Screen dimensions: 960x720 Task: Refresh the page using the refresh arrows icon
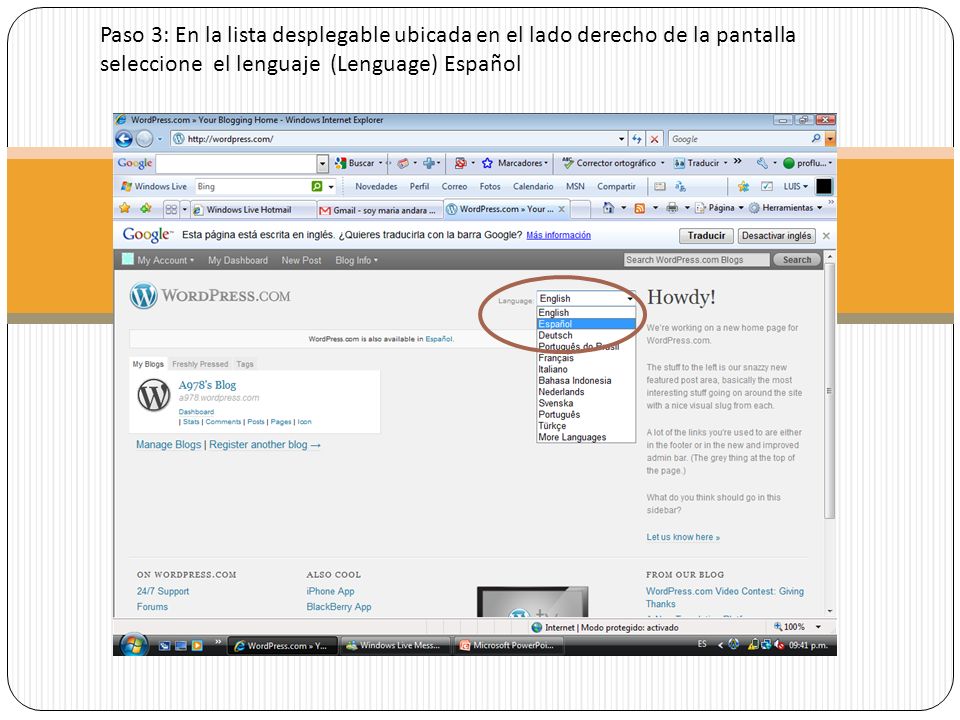637,139
